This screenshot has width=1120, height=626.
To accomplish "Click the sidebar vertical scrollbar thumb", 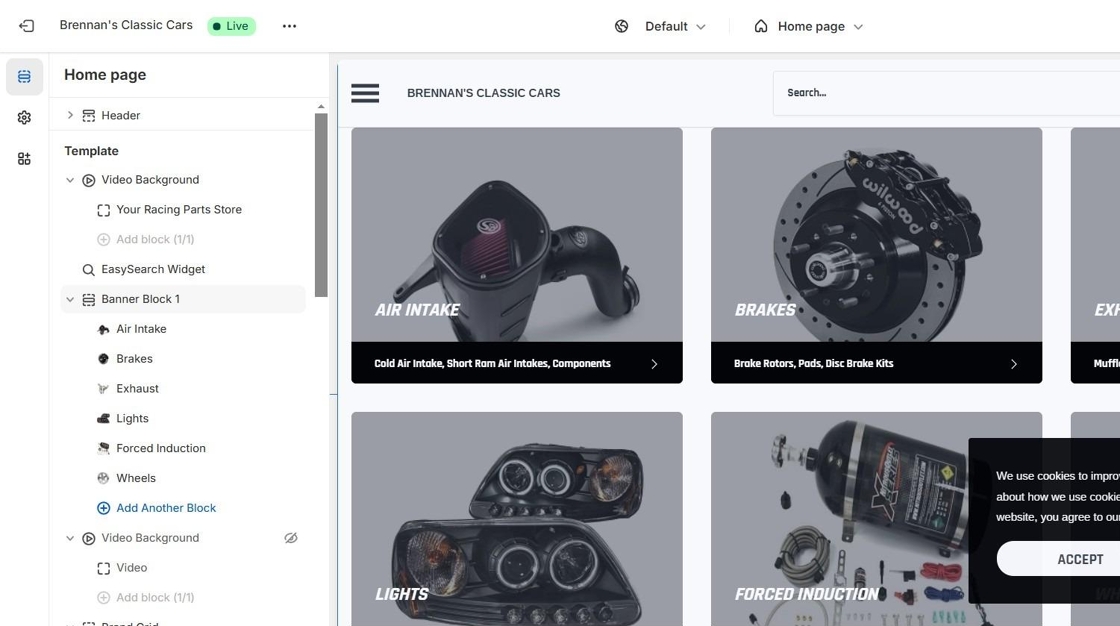I will tap(321, 205).
